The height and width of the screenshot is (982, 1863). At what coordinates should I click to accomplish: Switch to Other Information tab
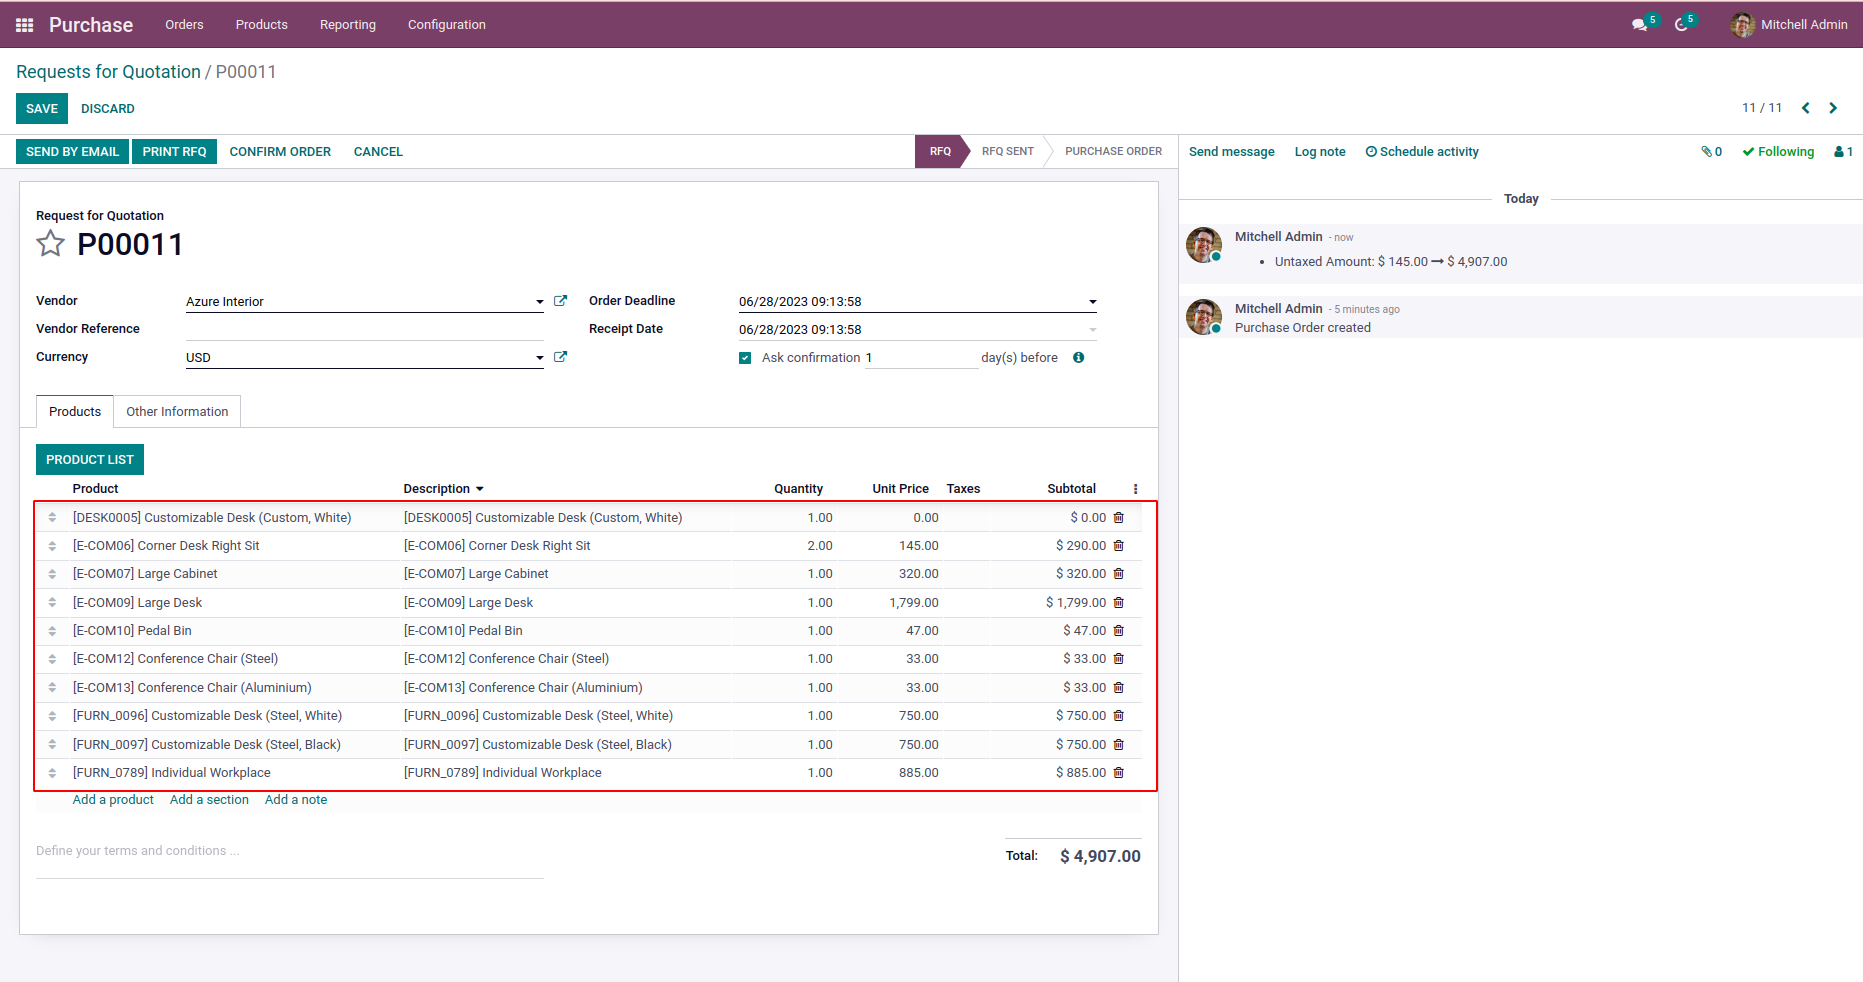pyautogui.click(x=177, y=412)
